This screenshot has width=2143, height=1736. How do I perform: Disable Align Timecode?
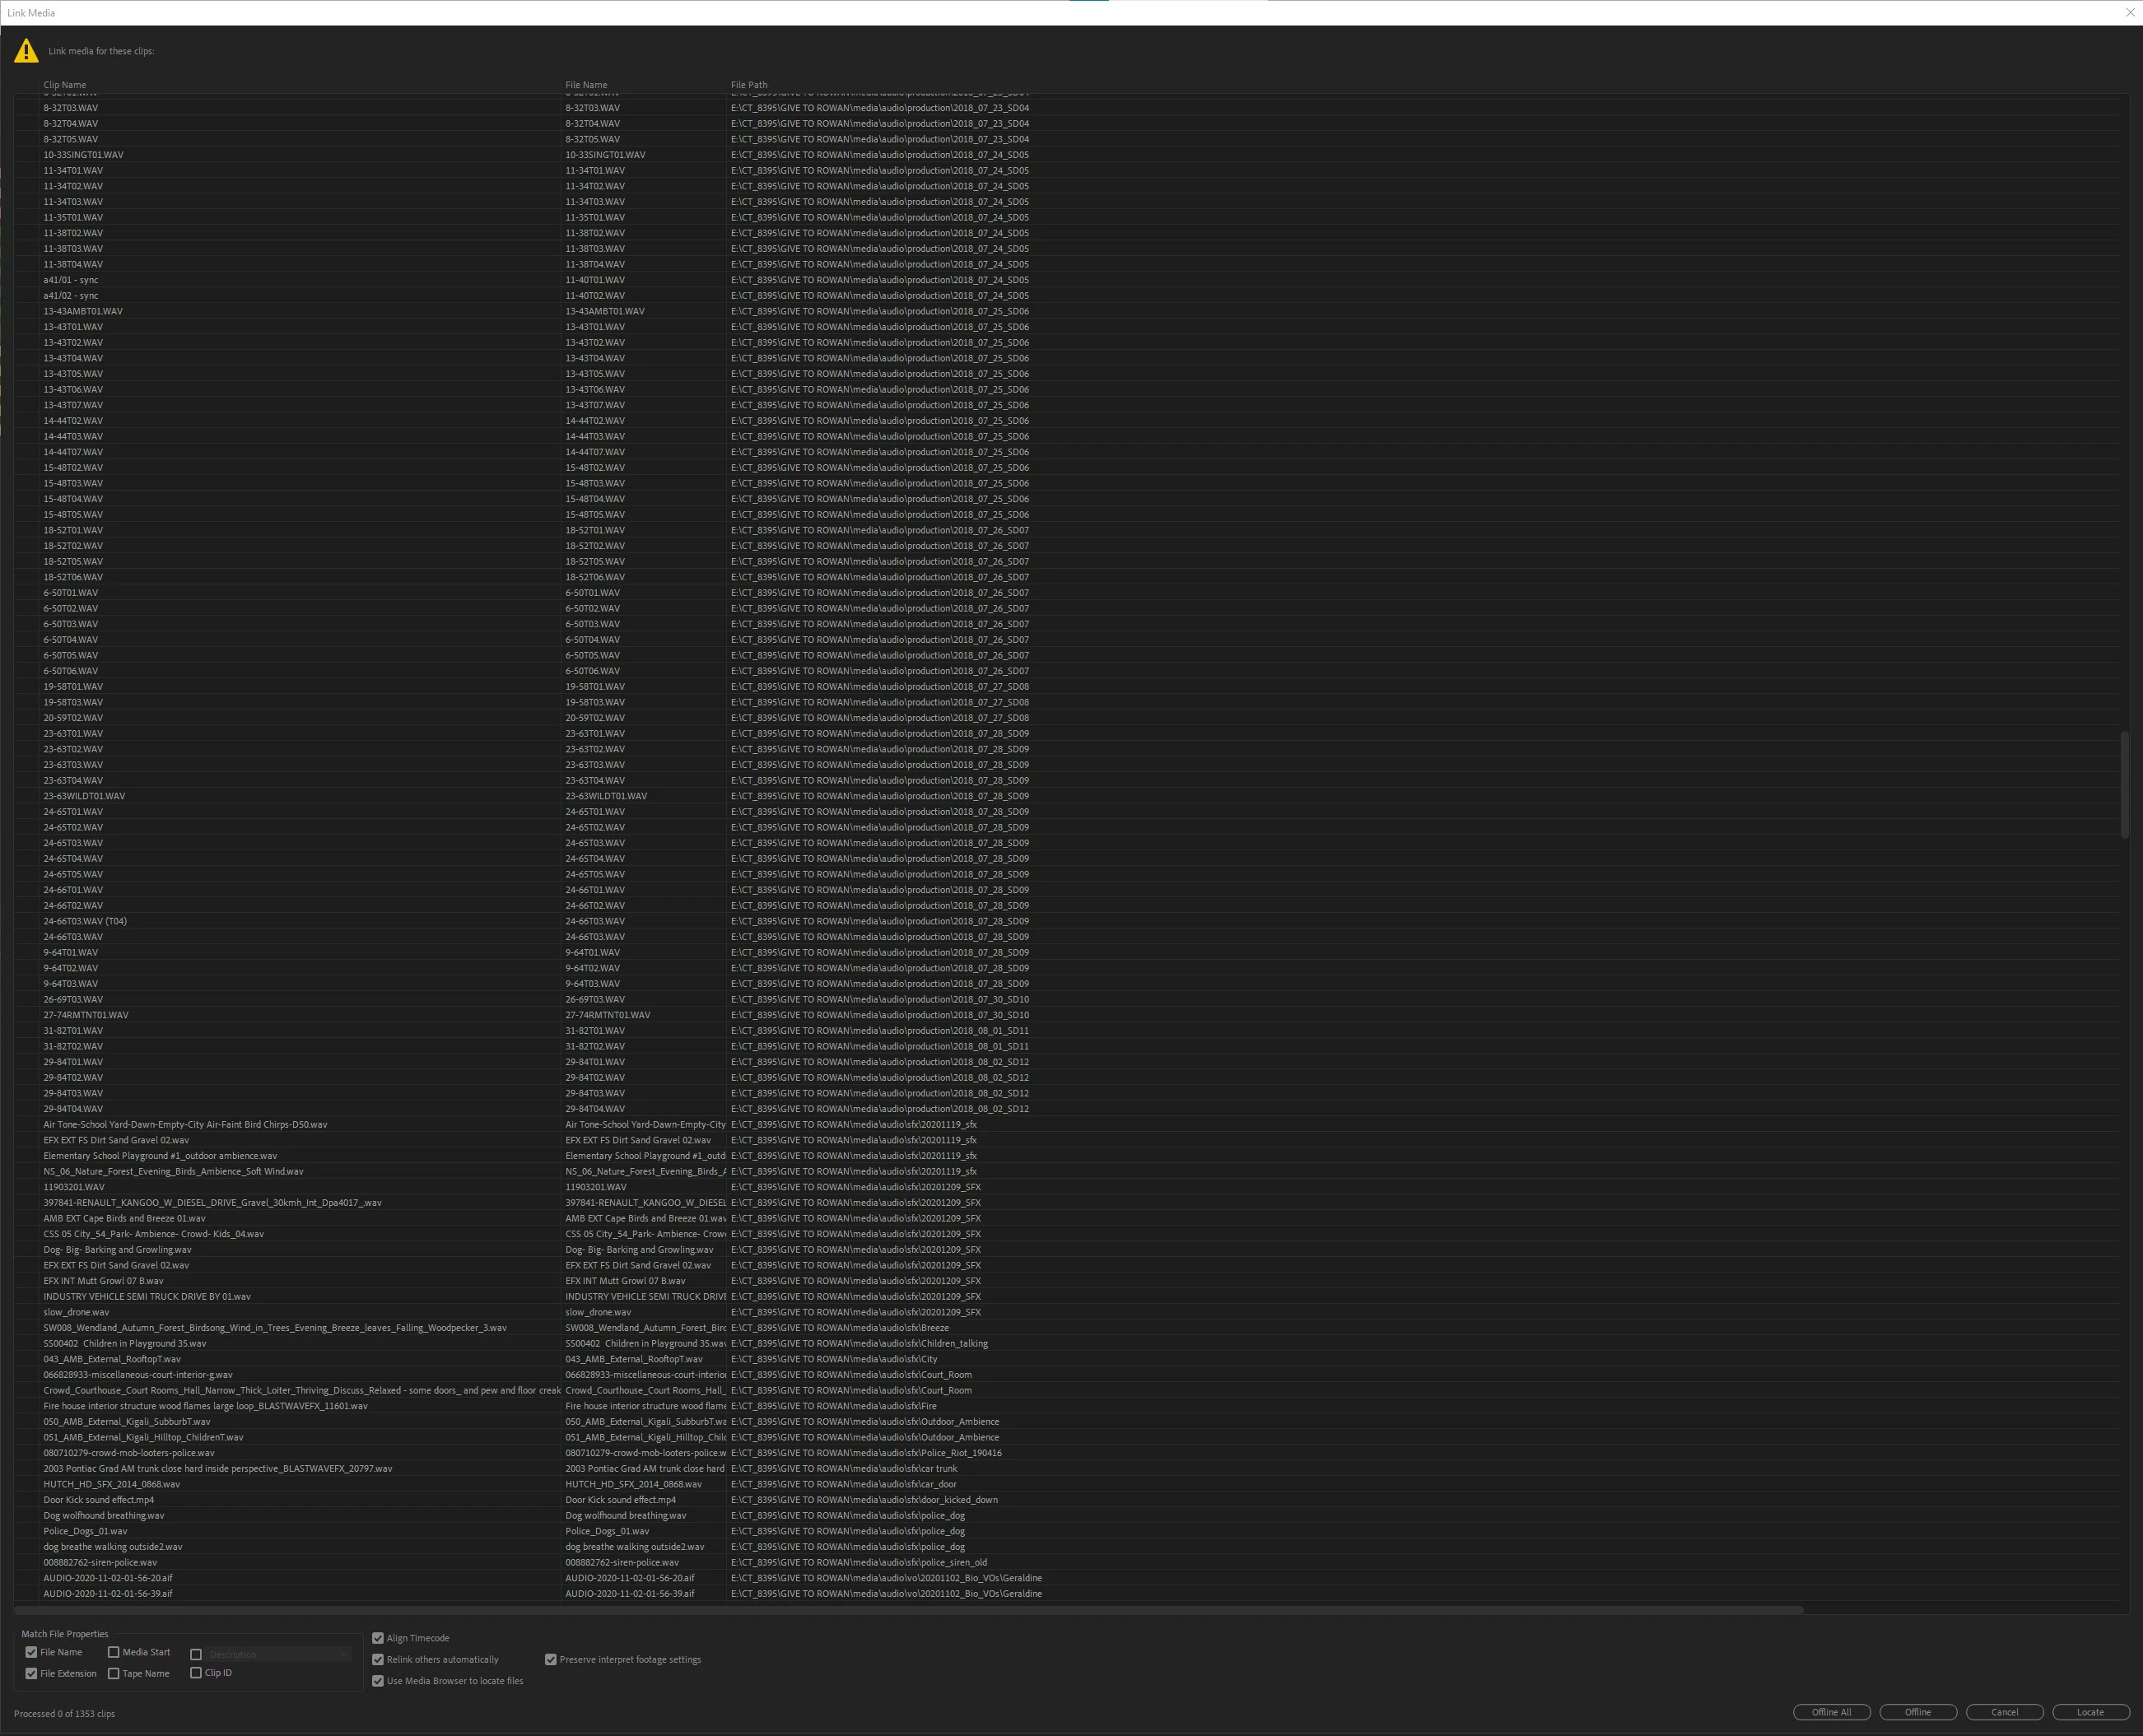[378, 1638]
